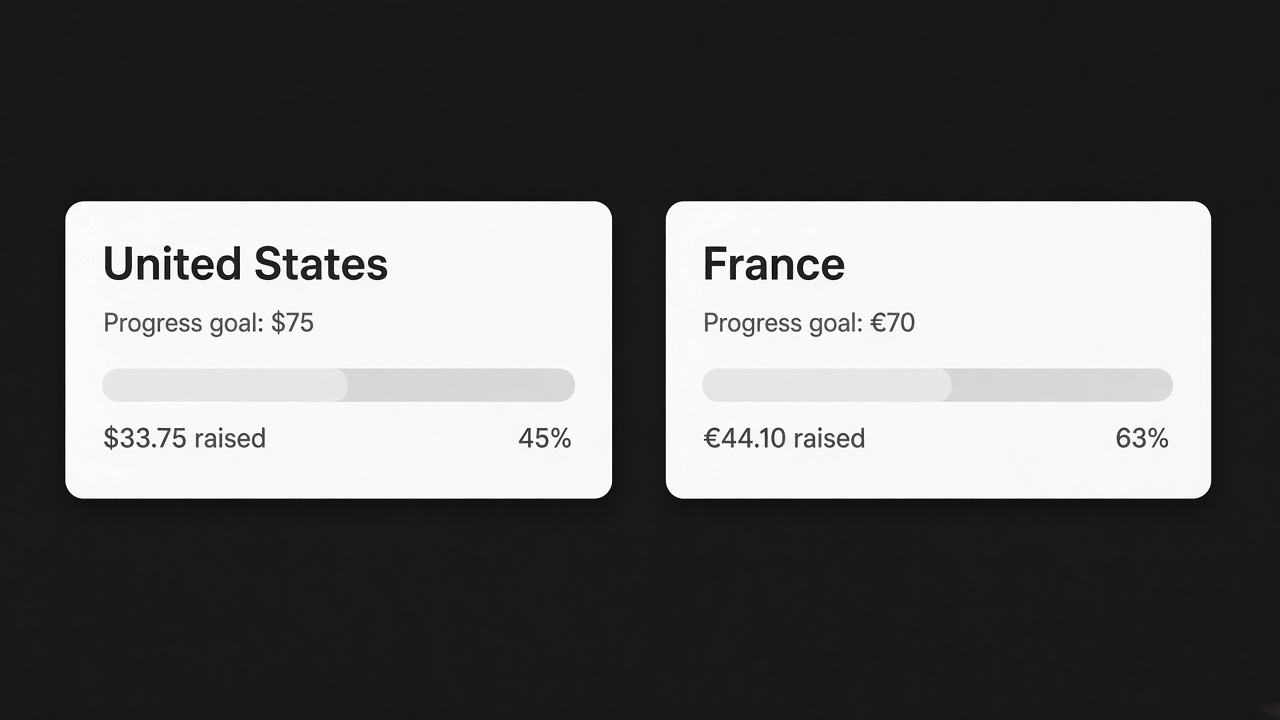Click the 63% percentage label
The image size is (1280, 720).
pyautogui.click(x=1142, y=438)
